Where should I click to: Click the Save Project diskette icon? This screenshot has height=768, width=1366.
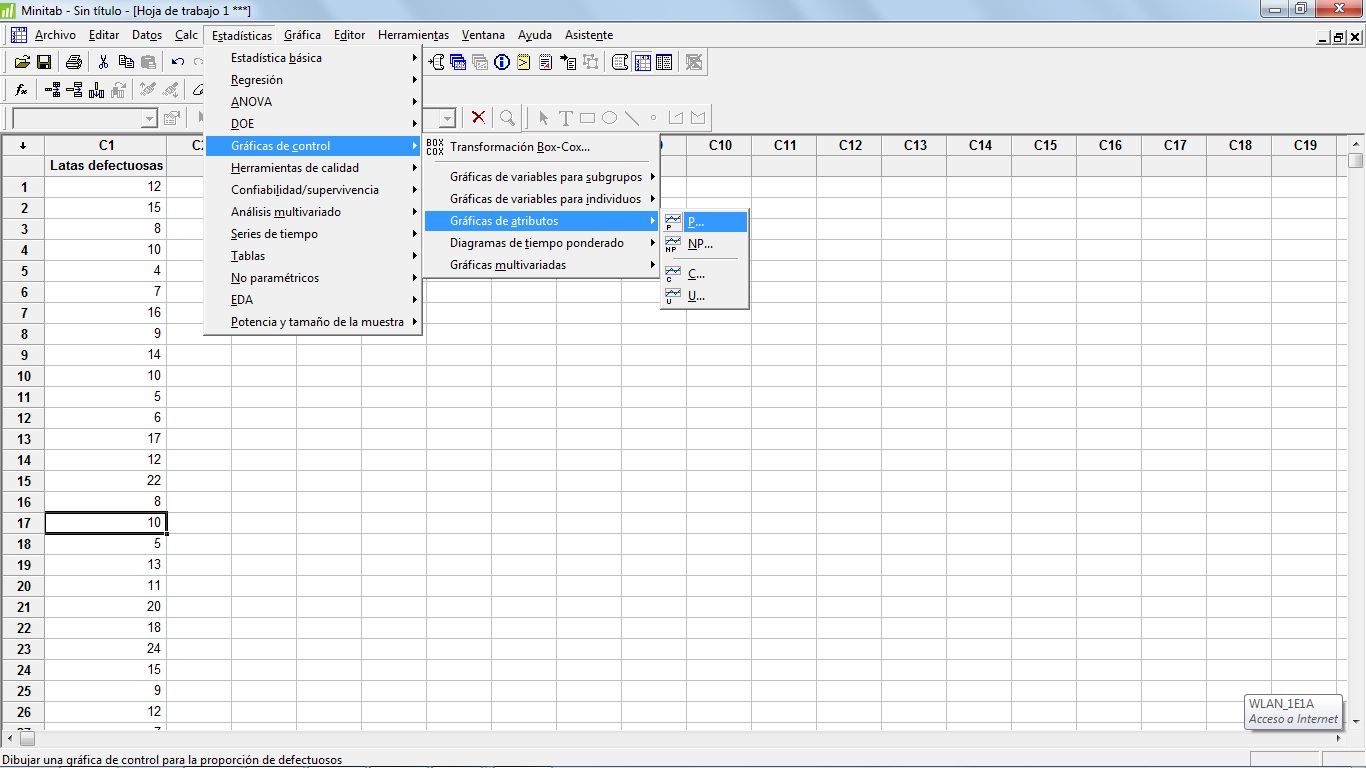44,62
